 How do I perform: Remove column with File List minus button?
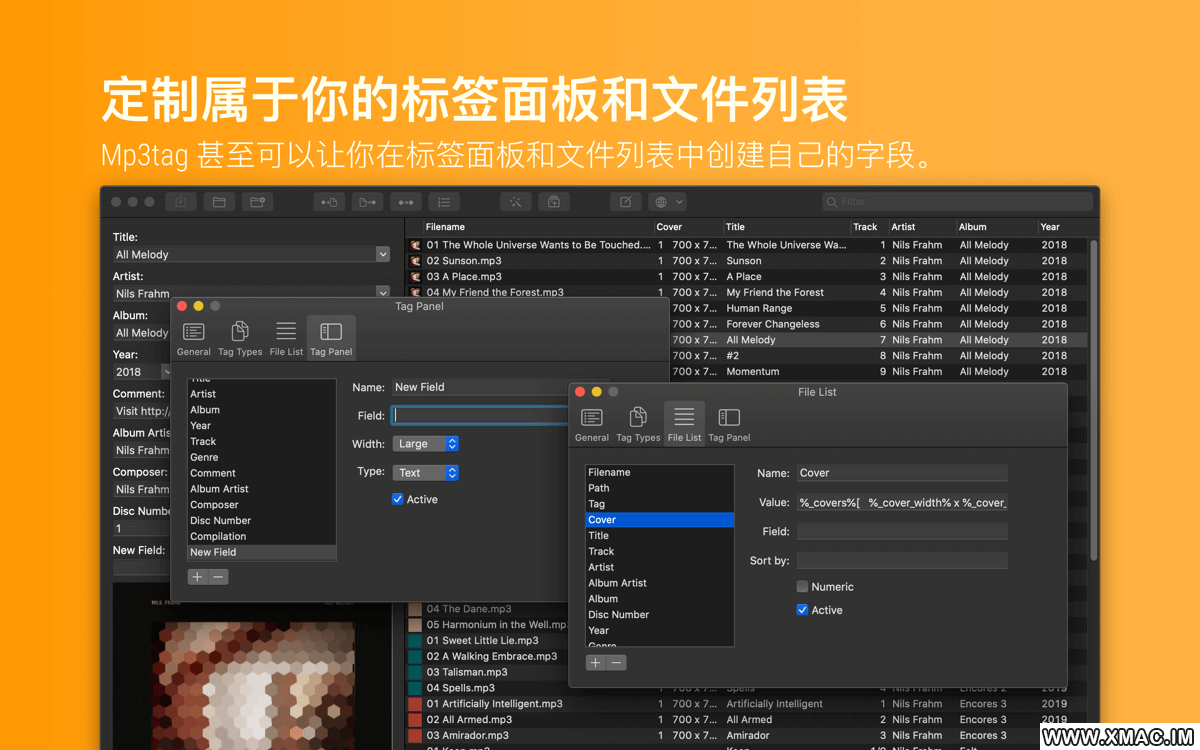(x=616, y=662)
